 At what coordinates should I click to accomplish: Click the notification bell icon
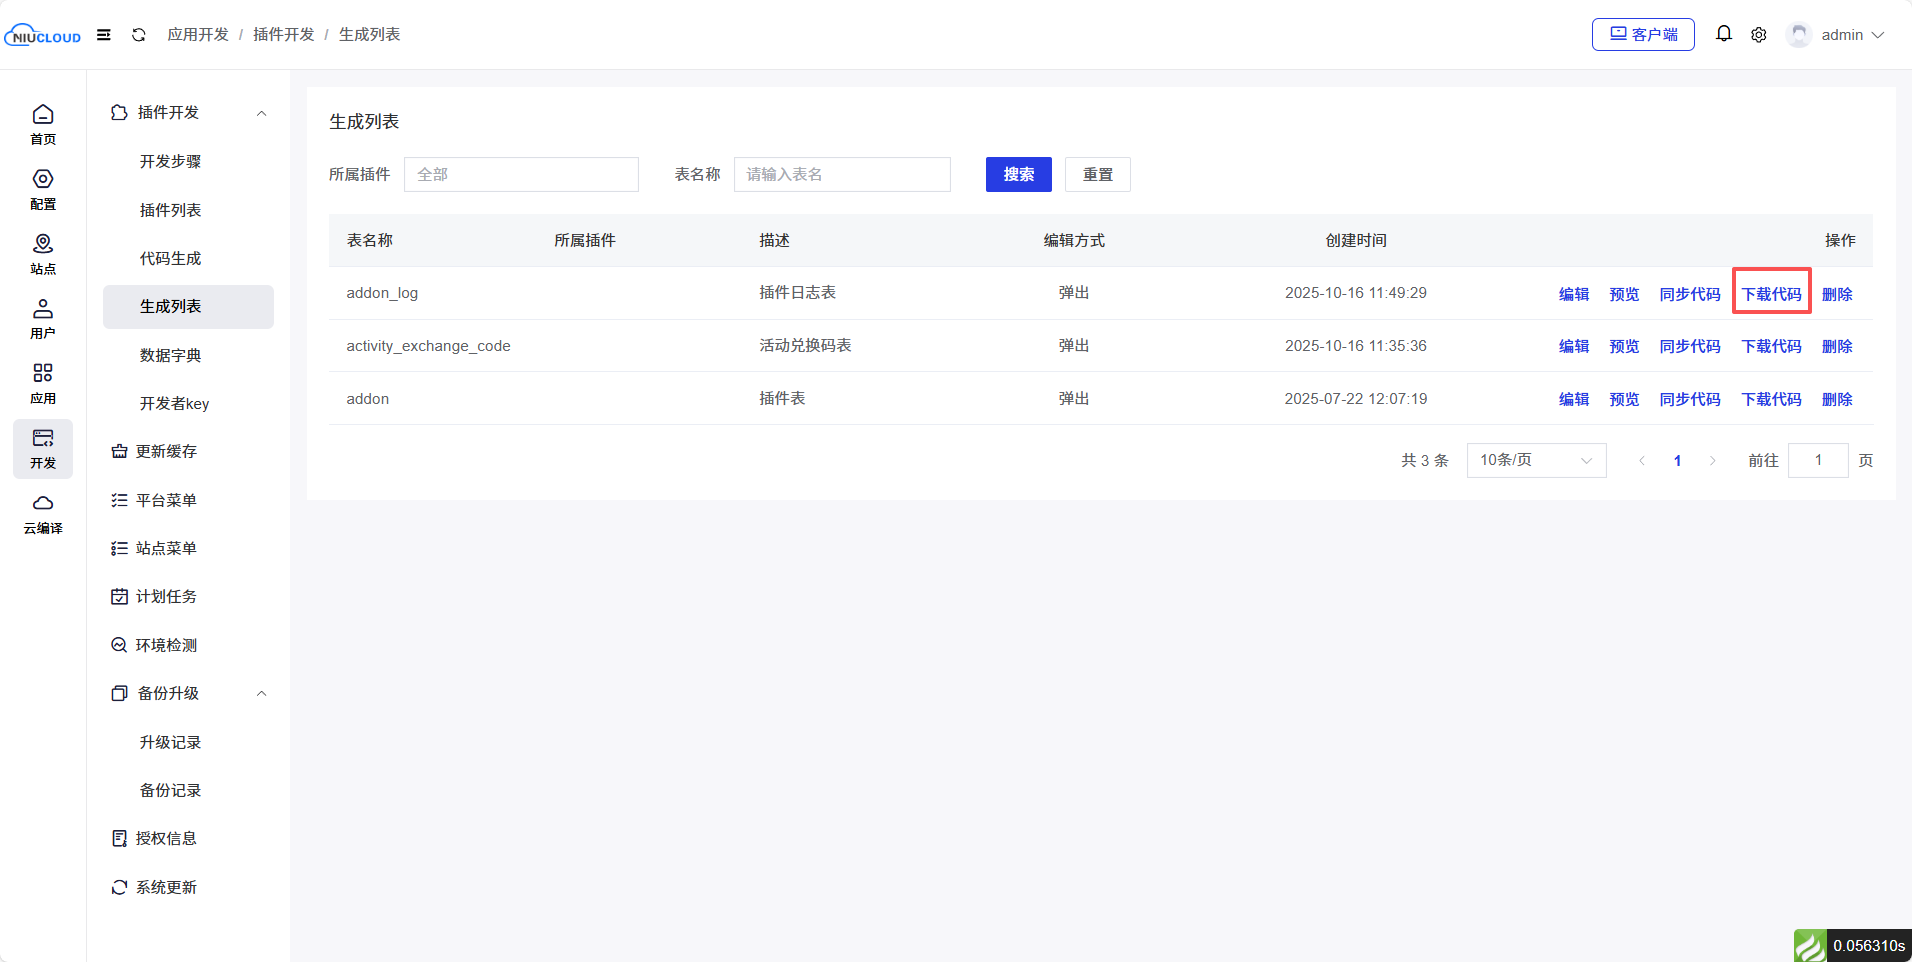coord(1723,34)
